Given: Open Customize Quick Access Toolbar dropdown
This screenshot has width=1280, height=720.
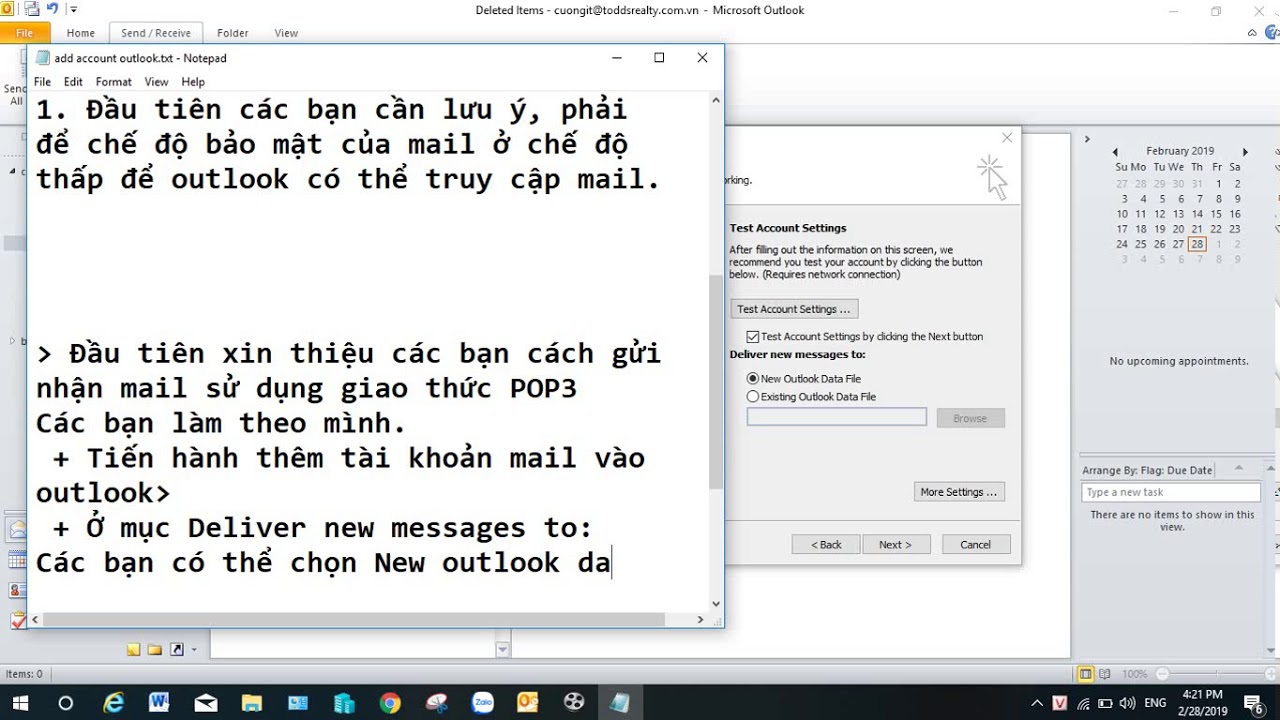Looking at the screenshot, I should 73,10.
